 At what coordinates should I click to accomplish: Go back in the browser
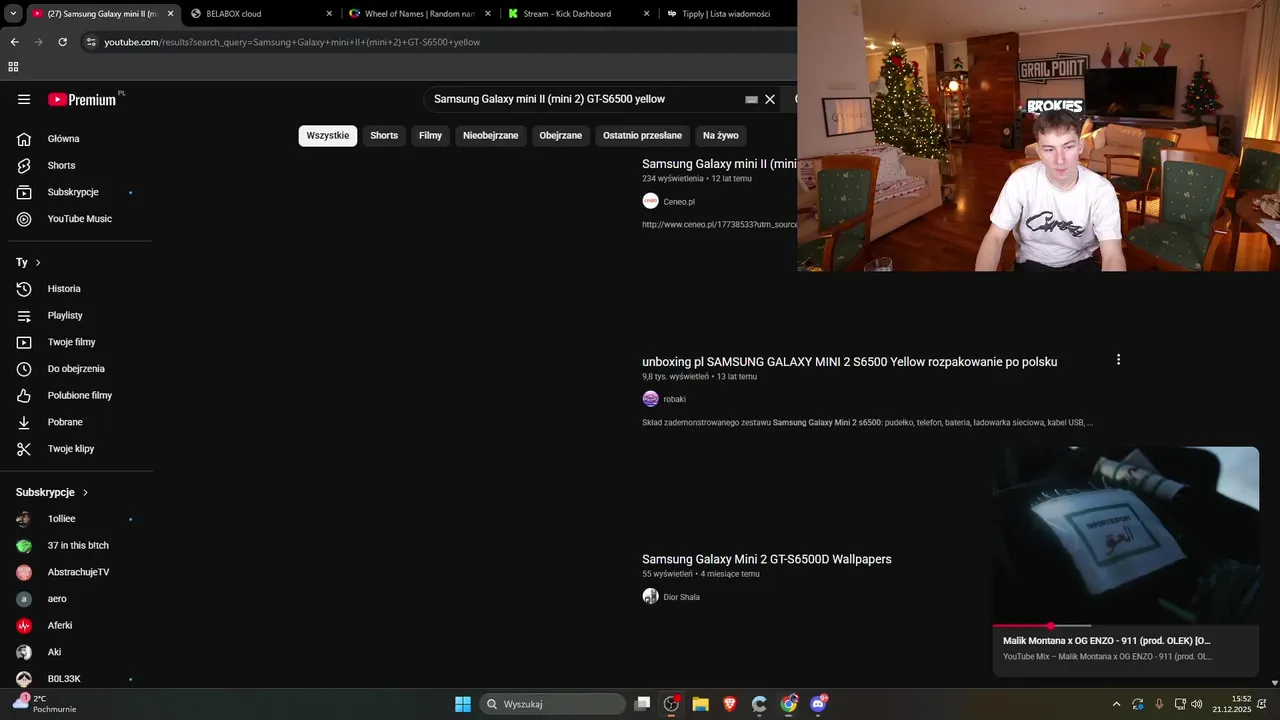click(x=14, y=42)
